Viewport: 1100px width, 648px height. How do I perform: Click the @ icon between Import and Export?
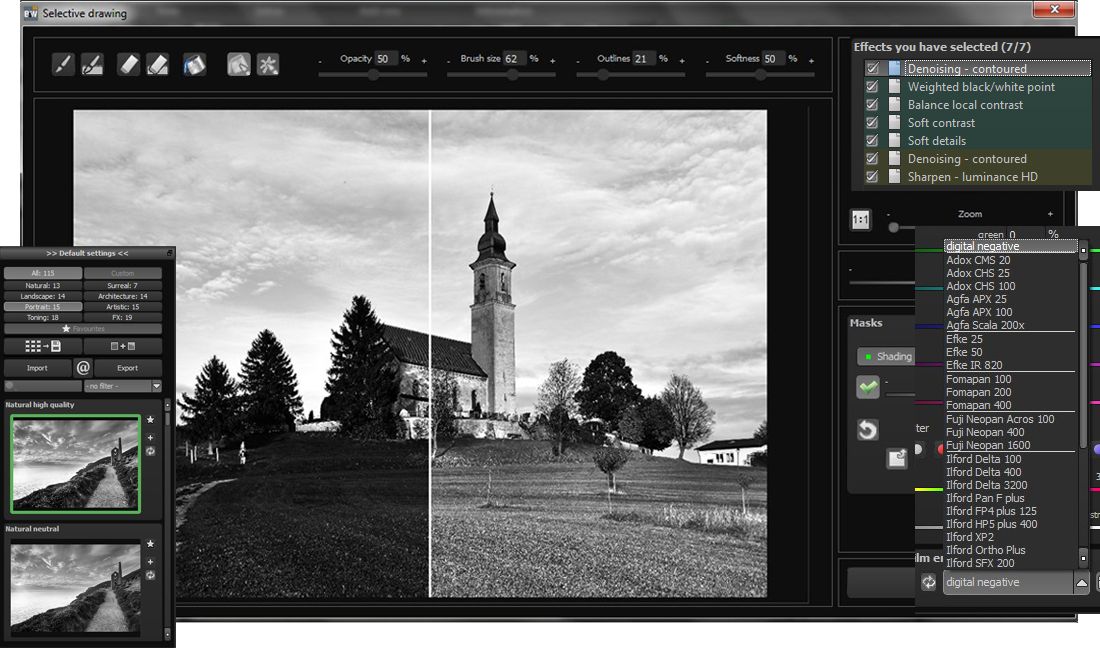click(83, 368)
